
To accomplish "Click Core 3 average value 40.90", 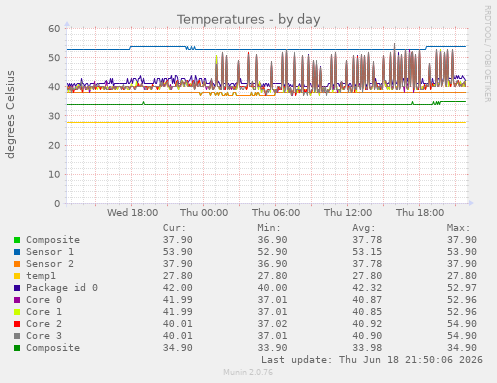I will click(367, 336).
